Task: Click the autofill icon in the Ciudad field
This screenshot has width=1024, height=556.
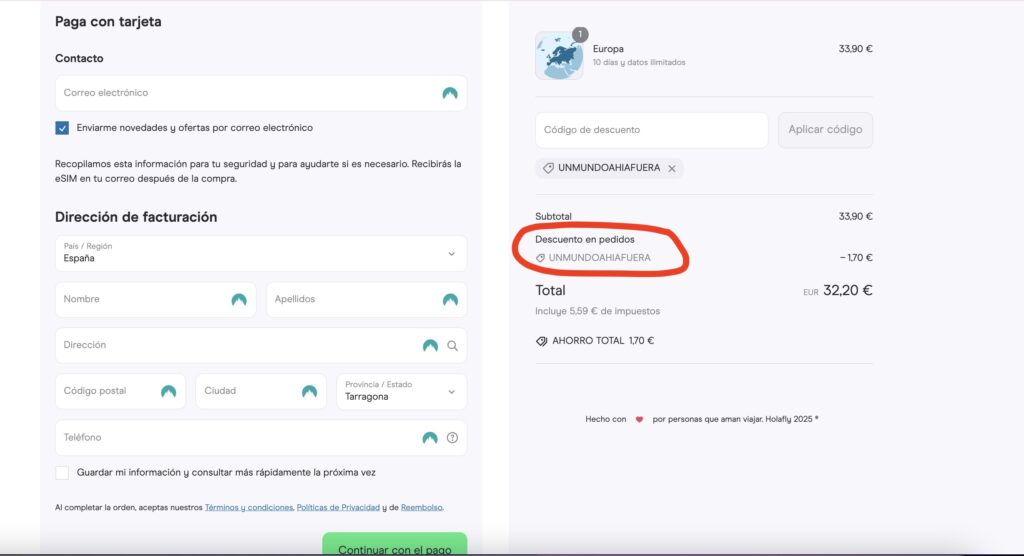Action: (310, 391)
